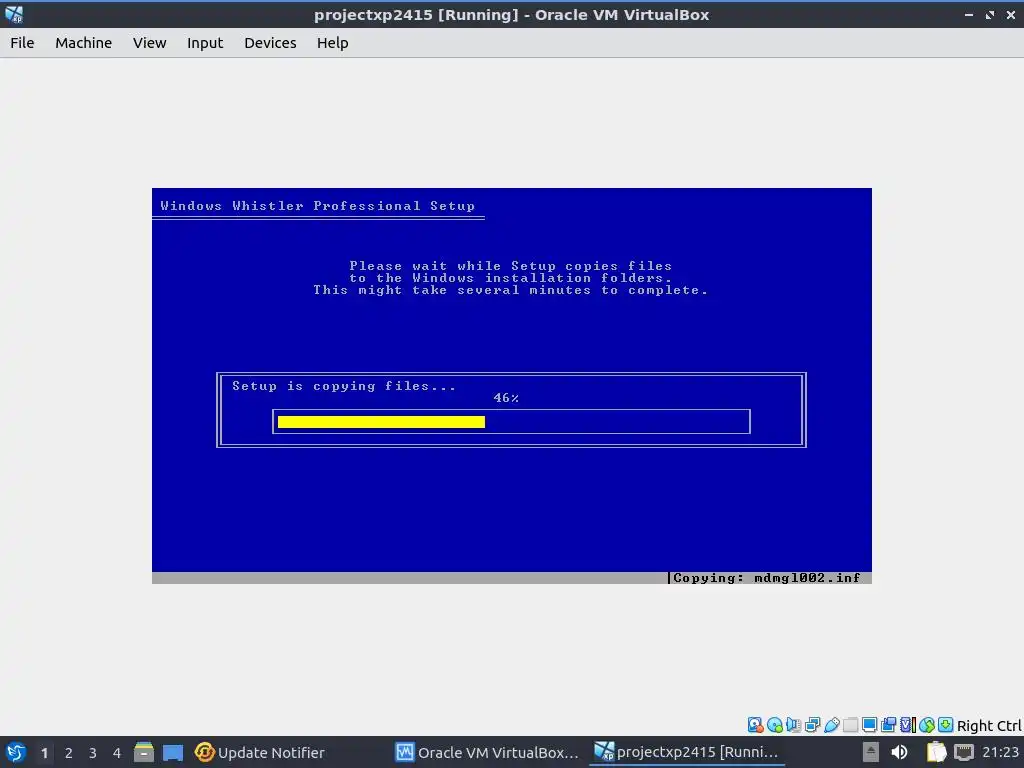
Task: Click the Please wait while Setup copies message
Action: (x=511, y=278)
